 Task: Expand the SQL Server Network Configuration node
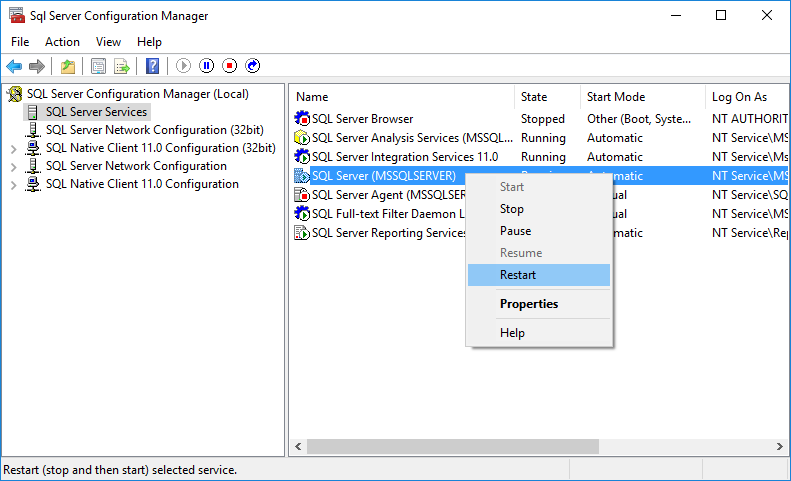click(14, 167)
